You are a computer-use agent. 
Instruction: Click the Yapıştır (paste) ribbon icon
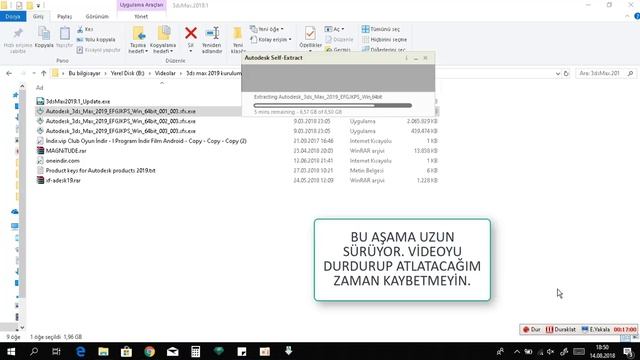click(64, 33)
